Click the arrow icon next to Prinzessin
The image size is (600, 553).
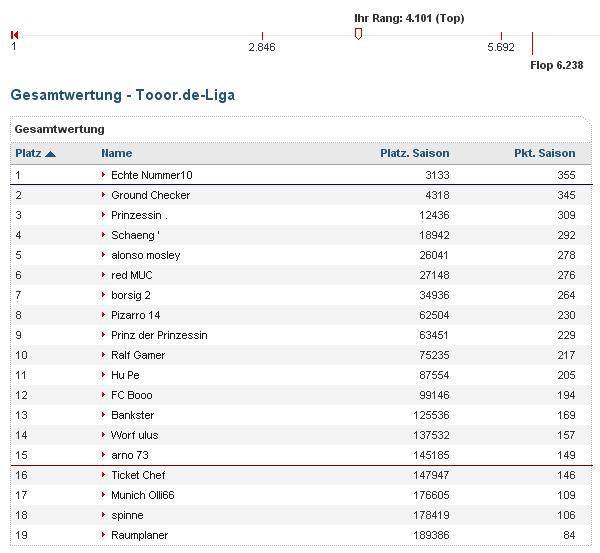(104, 215)
